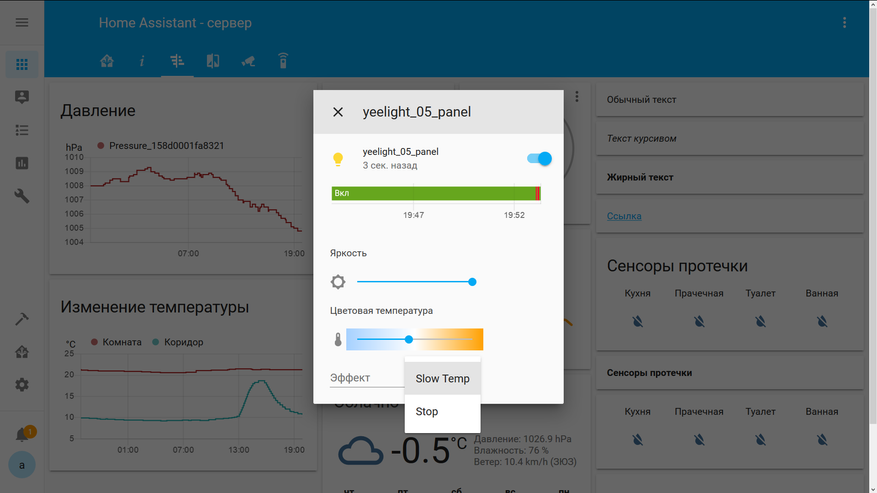This screenshot has width=877, height=493.
Task: Click the yellow light bulb icon
Action: coord(338,159)
